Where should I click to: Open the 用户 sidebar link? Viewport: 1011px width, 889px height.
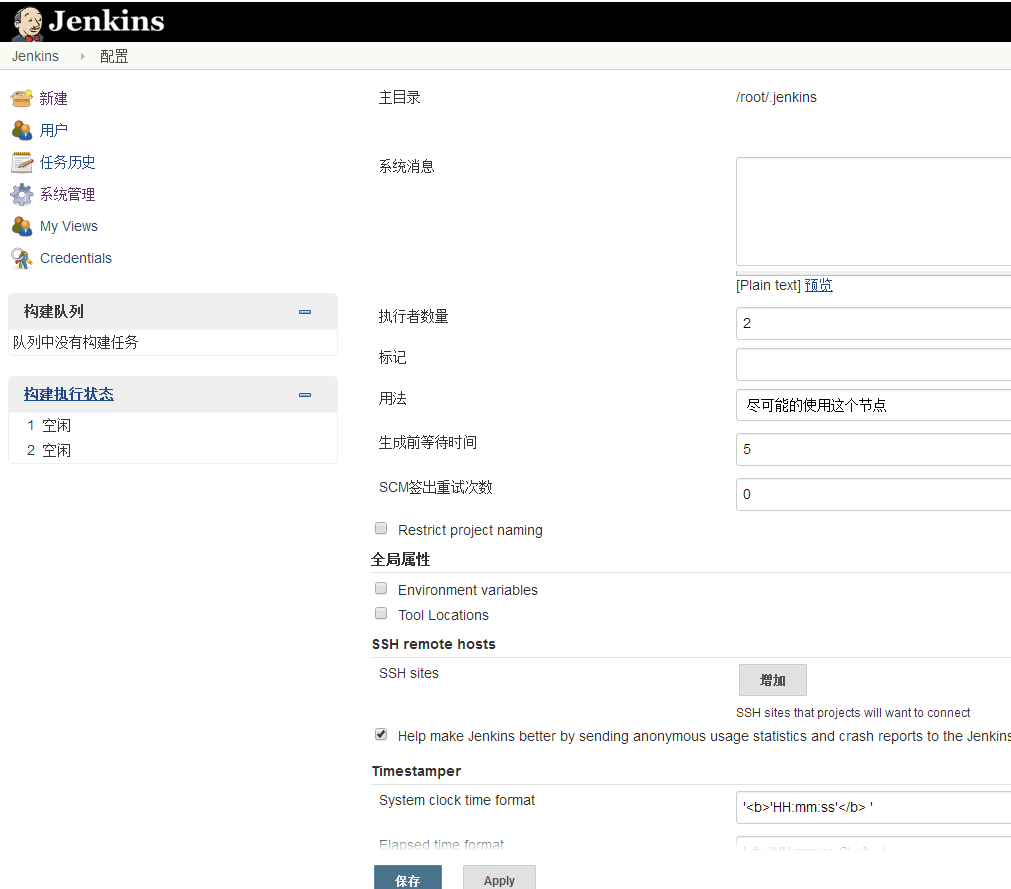[54, 130]
